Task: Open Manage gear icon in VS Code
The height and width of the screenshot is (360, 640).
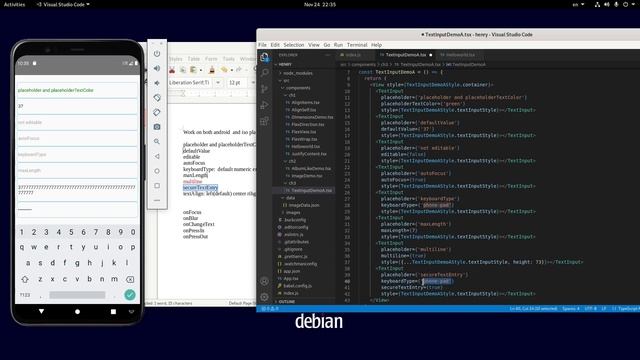Action: pyautogui.click(x=264, y=297)
